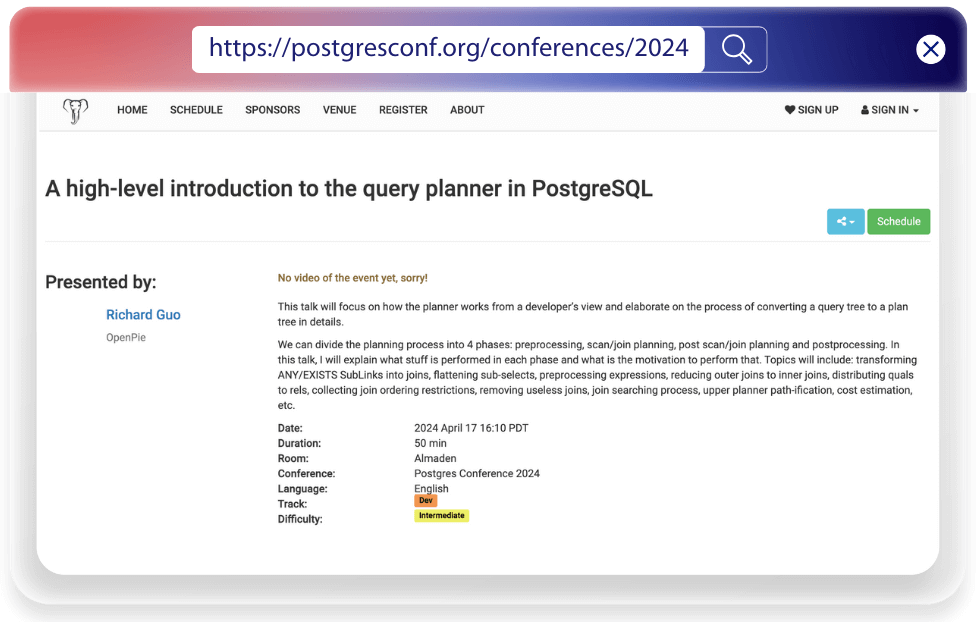This screenshot has height=622, width=976.
Task: Click the talk title heading
Action: [349, 189]
